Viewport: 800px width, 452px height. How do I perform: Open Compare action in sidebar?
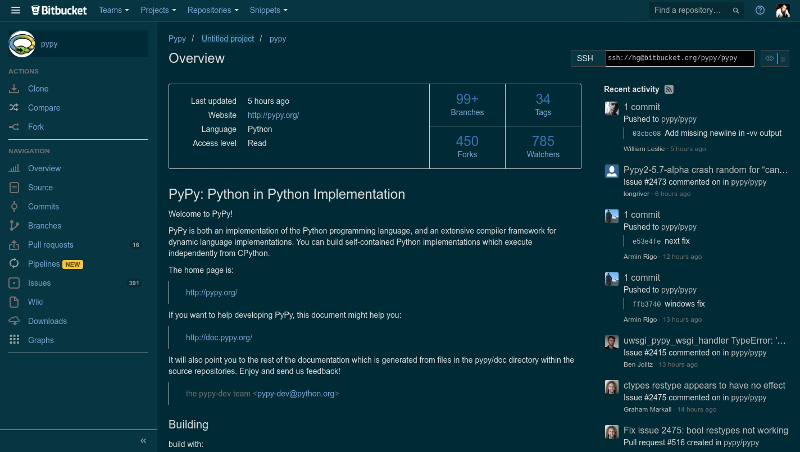tap(44, 108)
